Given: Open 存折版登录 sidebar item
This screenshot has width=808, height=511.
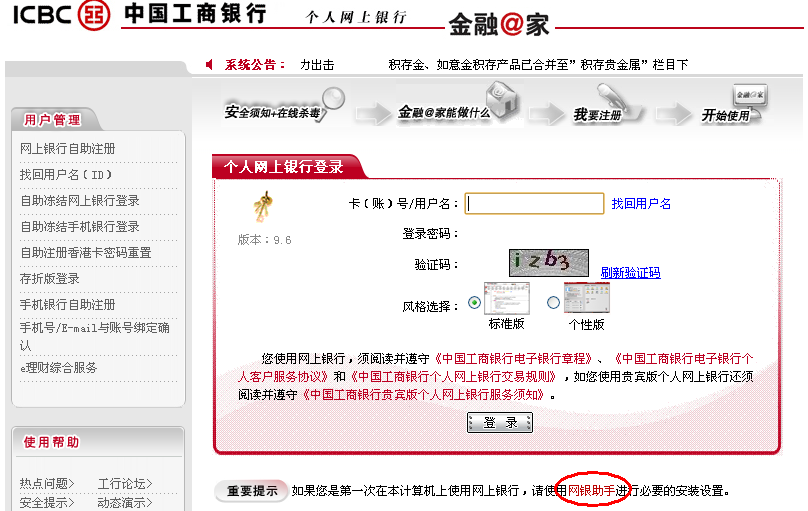Looking at the screenshot, I should (x=49, y=279).
